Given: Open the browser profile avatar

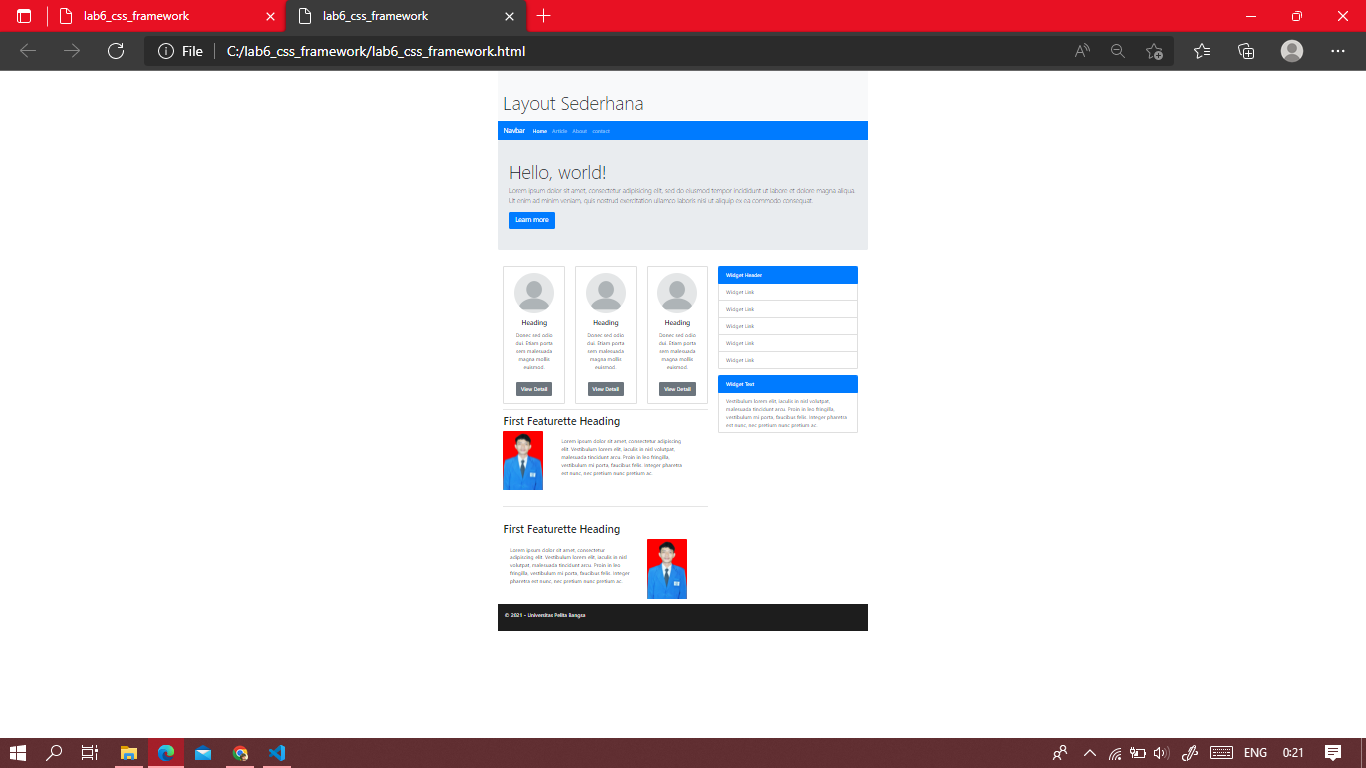Looking at the screenshot, I should tap(1292, 51).
